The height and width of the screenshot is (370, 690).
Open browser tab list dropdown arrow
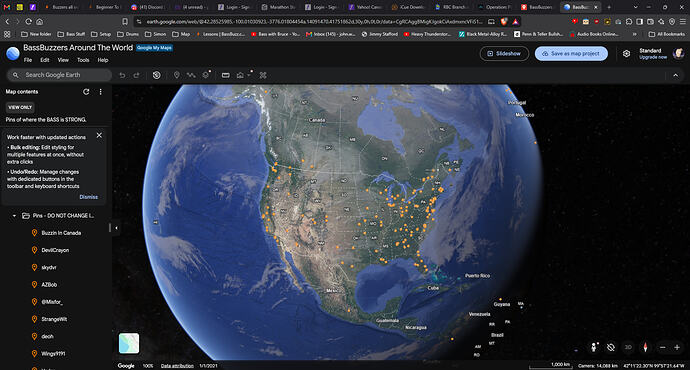(x=635, y=7)
